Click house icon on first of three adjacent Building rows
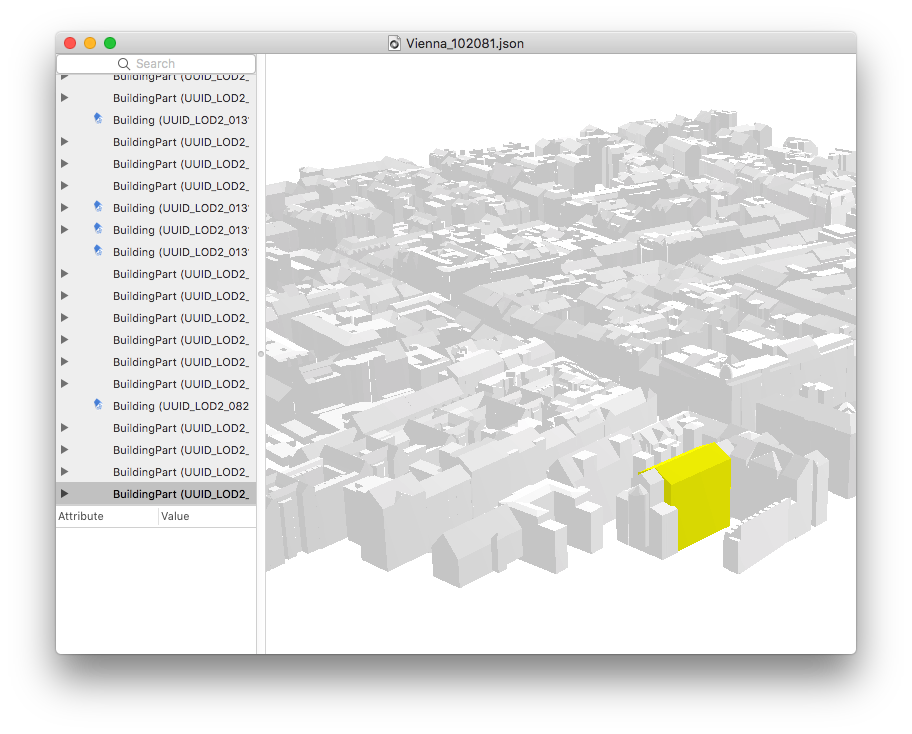The image size is (912, 734). pos(98,207)
